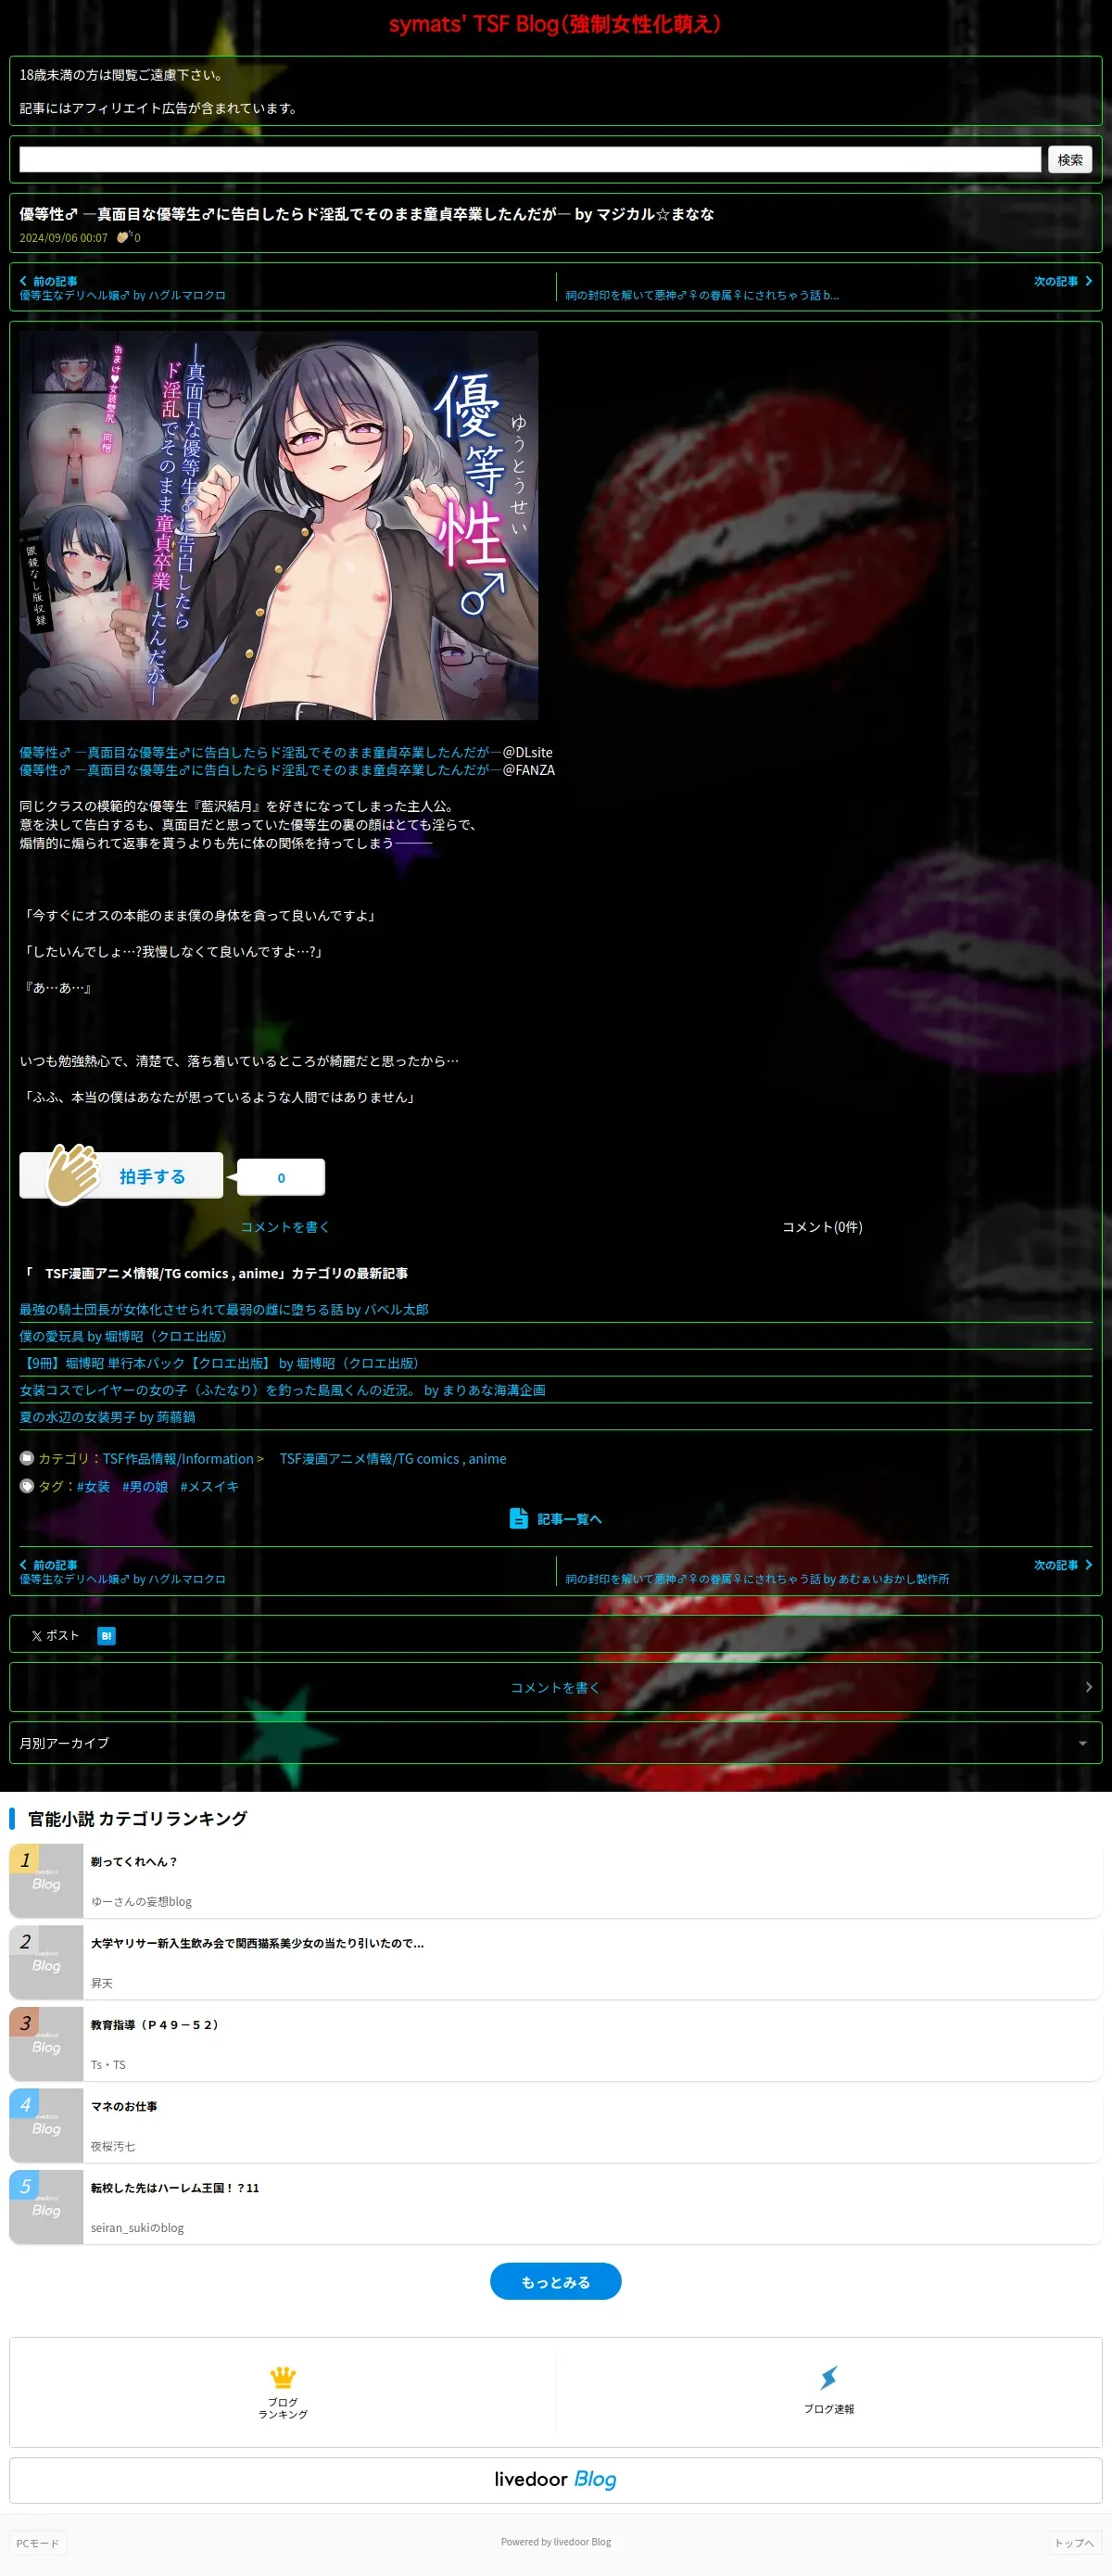Screen dimensions: 1112x2576
Task: Open rank 4 blog thumbnail icon
Action: [x=46, y=2125]
